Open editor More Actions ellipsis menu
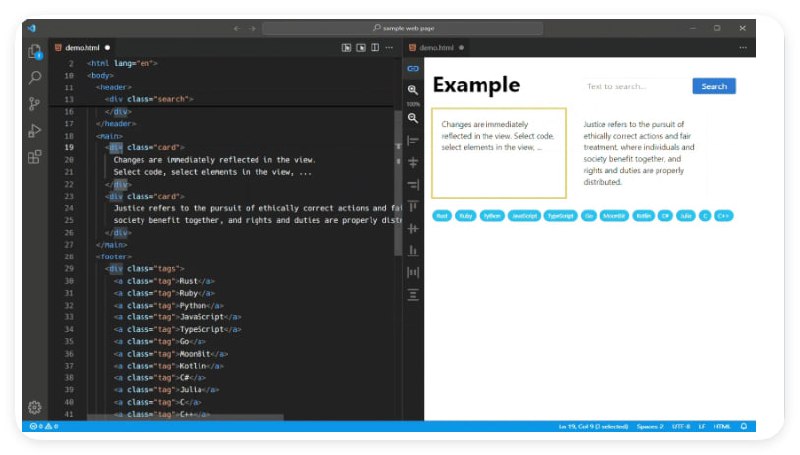 coord(389,47)
